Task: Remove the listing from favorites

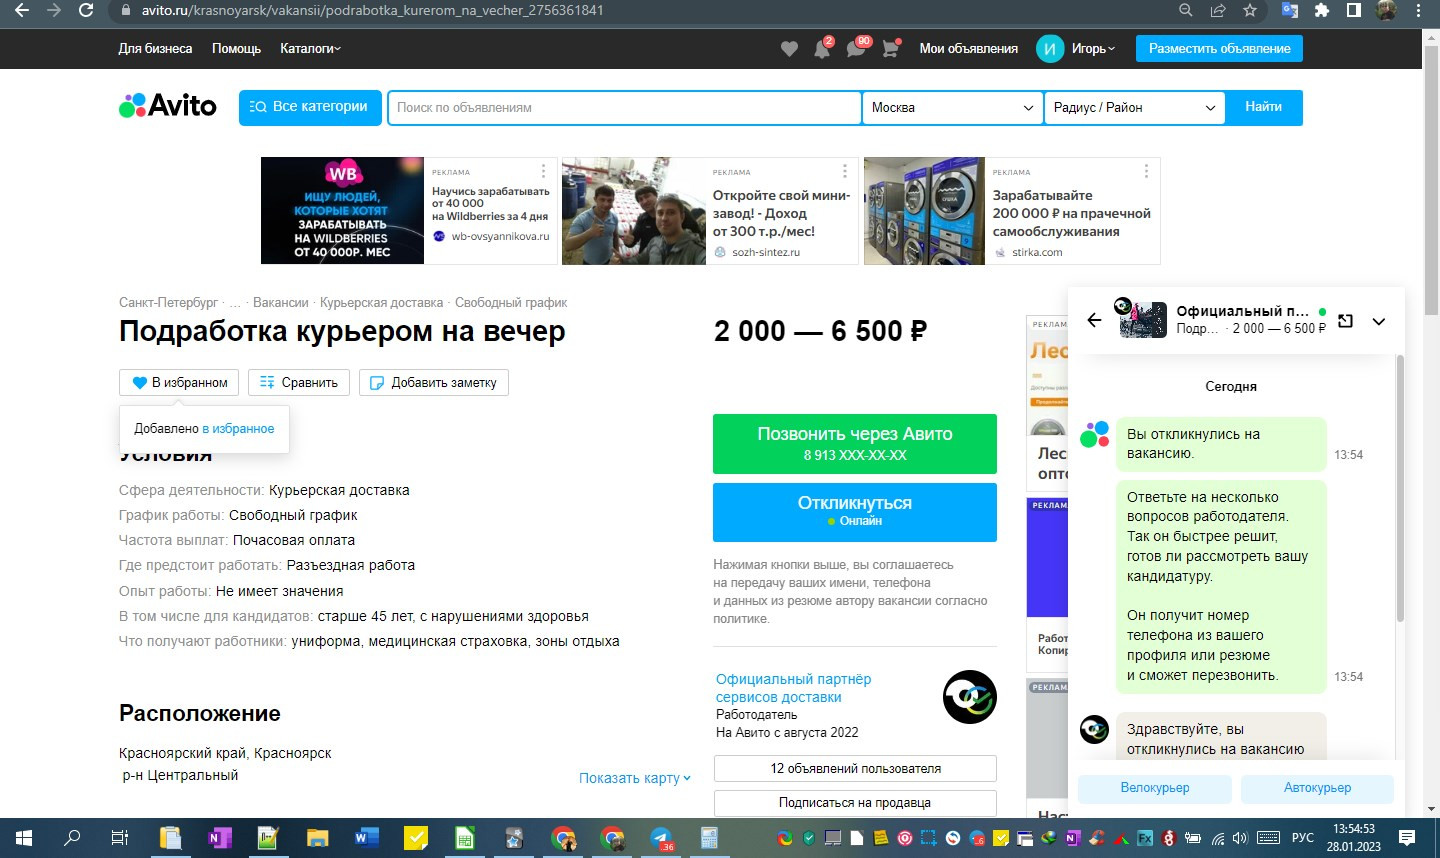Action: pyautogui.click(x=180, y=382)
